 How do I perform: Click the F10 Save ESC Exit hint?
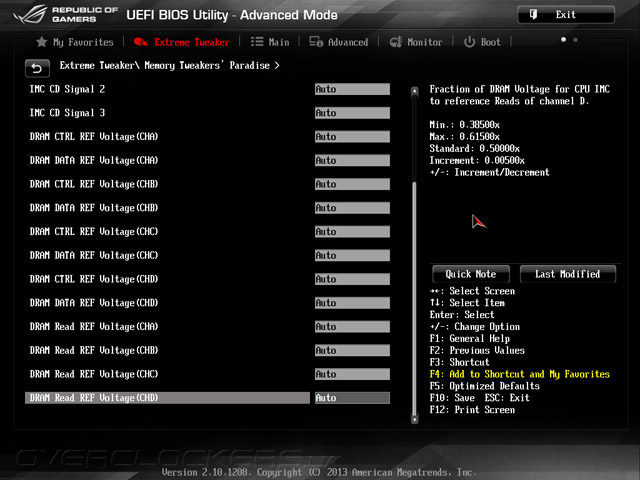pos(480,398)
